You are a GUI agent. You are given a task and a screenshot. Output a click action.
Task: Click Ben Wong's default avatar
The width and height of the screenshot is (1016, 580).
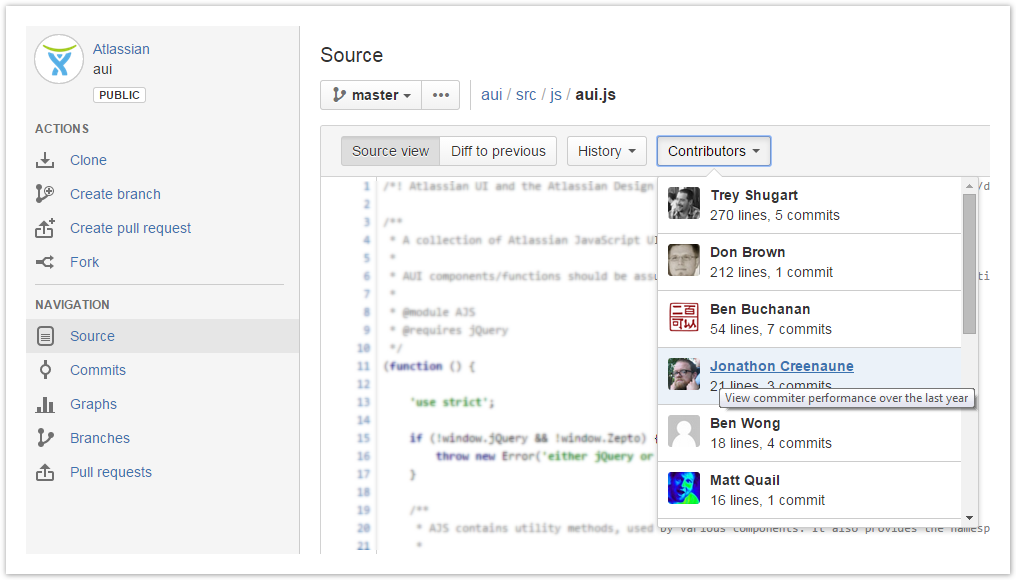[684, 432]
